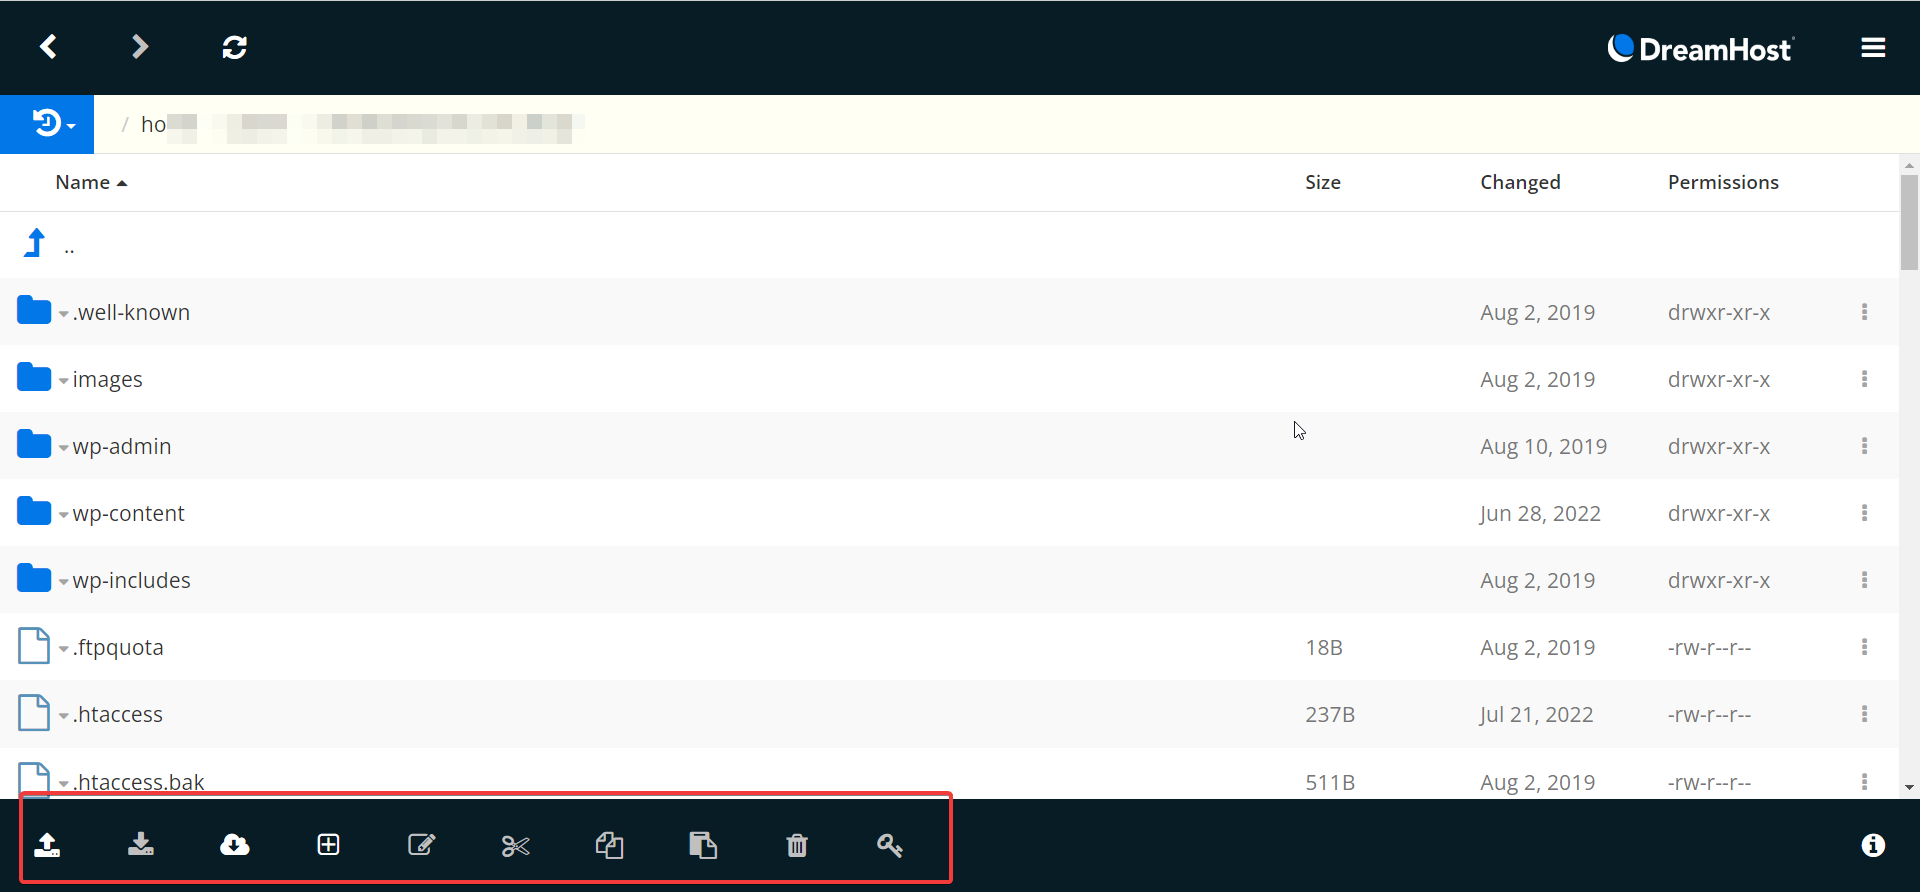Expand dropdown arrow beside wp-admin

click(x=63, y=448)
